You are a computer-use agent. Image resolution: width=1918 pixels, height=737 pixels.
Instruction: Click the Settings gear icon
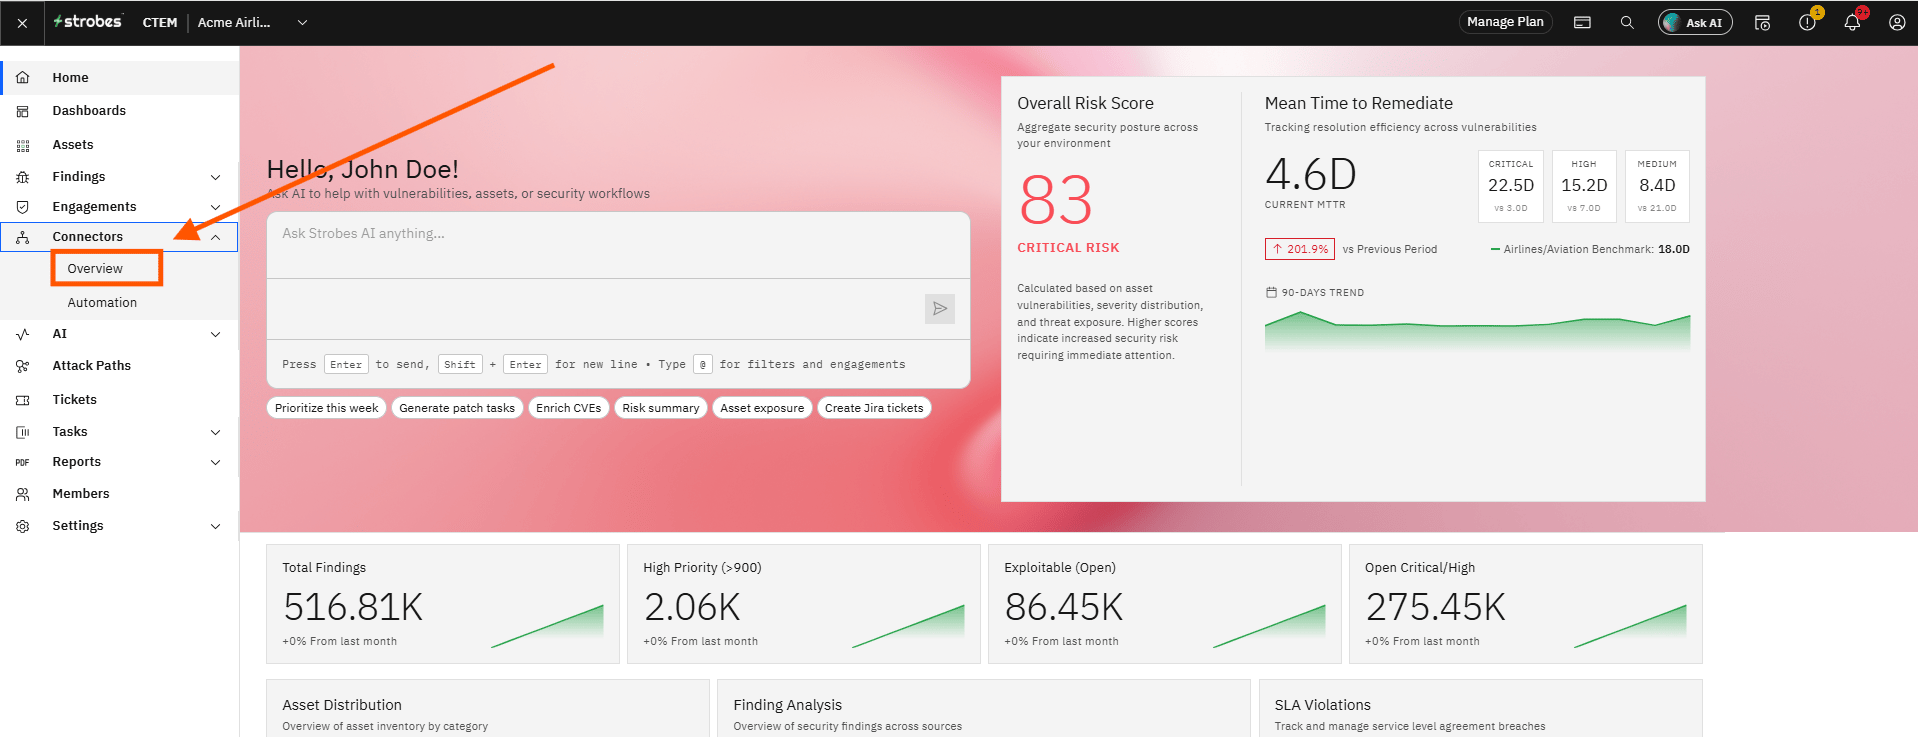tap(22, 526)
